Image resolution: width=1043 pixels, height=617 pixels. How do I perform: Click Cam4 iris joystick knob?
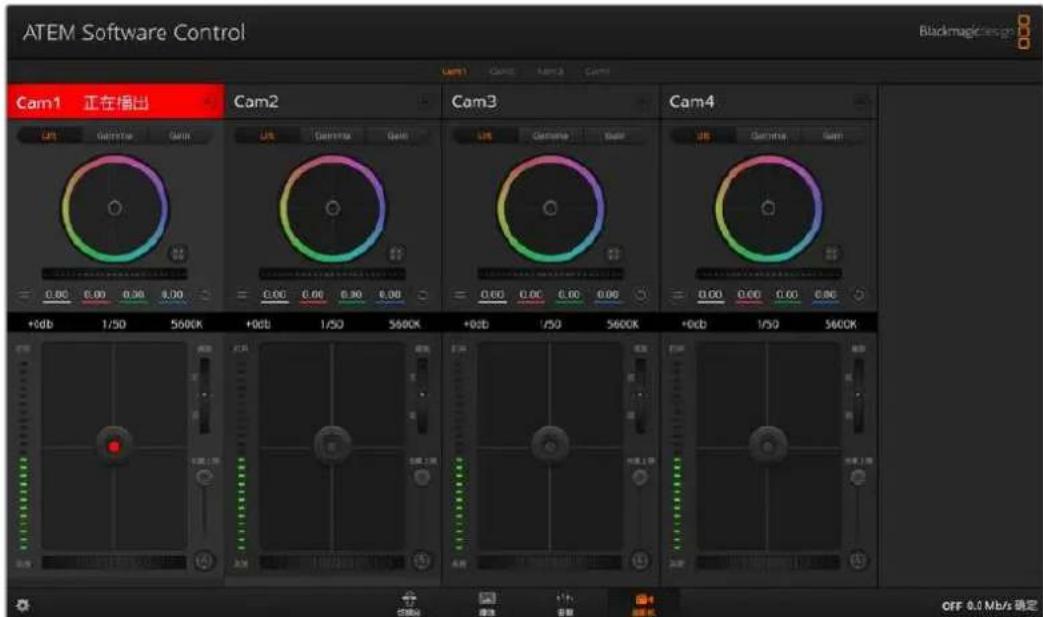pyautogui.click(x=768, y=445)
